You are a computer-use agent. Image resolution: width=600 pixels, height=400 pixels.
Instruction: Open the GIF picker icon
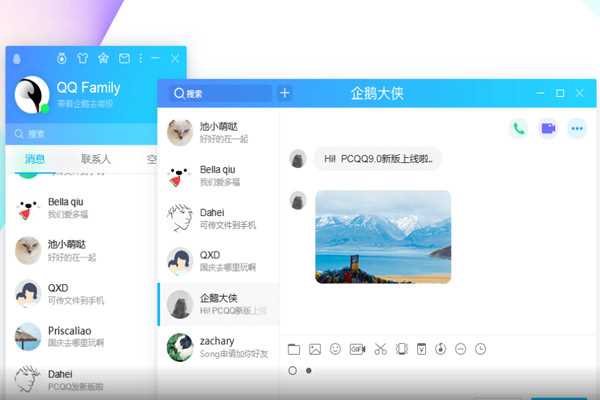357,349
